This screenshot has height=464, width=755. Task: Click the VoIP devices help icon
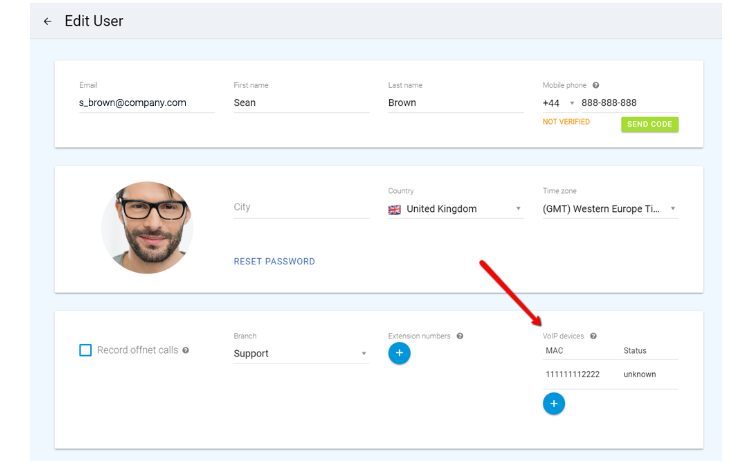593,336
